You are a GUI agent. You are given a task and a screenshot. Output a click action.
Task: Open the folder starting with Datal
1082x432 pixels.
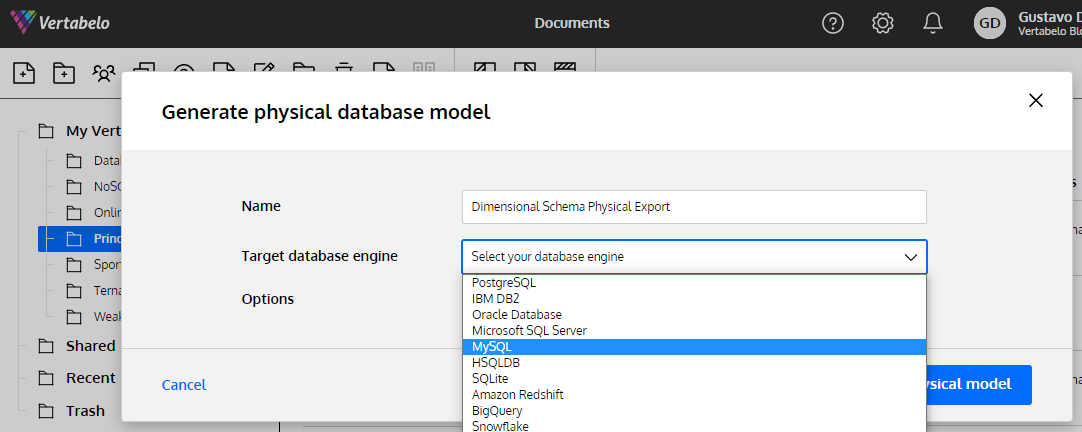95,161
